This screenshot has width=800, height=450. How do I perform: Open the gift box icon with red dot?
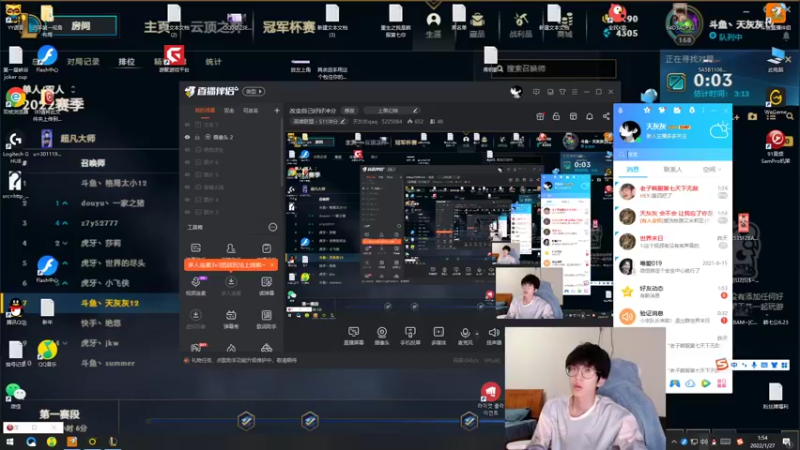[540, 116]
